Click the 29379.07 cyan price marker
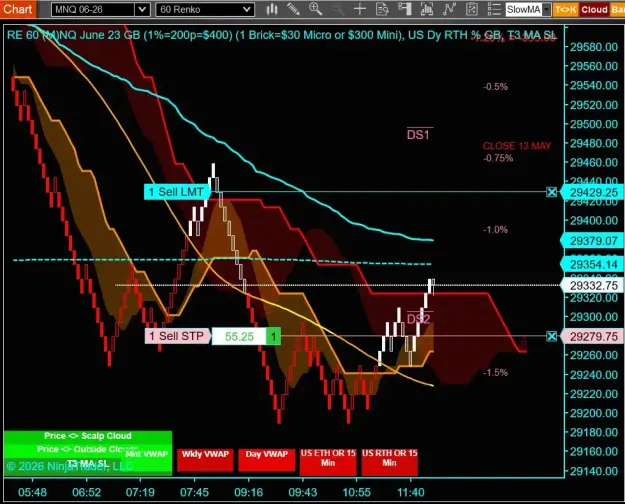Screen dimensions: 625x504 [x=592, y=241]
